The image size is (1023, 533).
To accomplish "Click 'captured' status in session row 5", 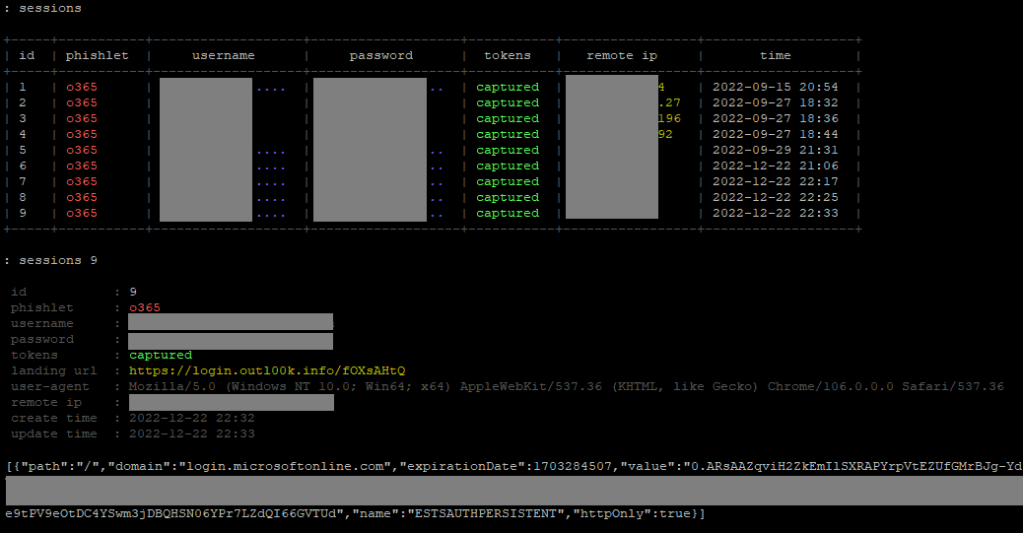I will pyautogui.click(x=507, y=150).
